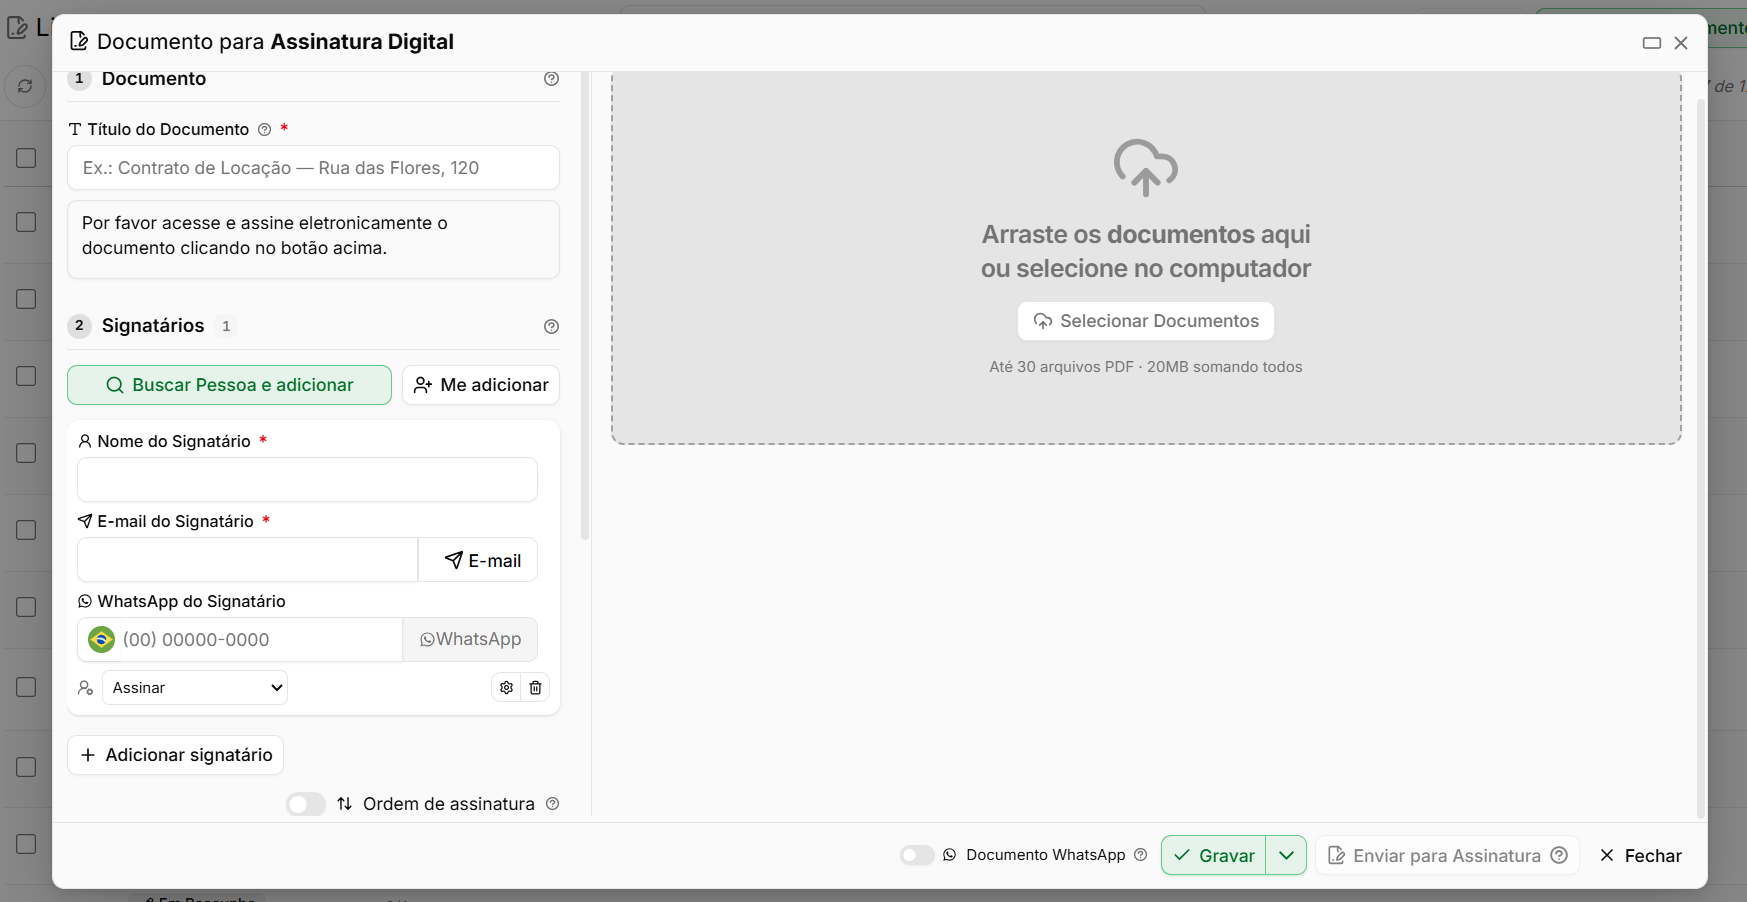Click Me adicionar button
The height and width of the screenshot is (902, 1747).
click(481, 385)
